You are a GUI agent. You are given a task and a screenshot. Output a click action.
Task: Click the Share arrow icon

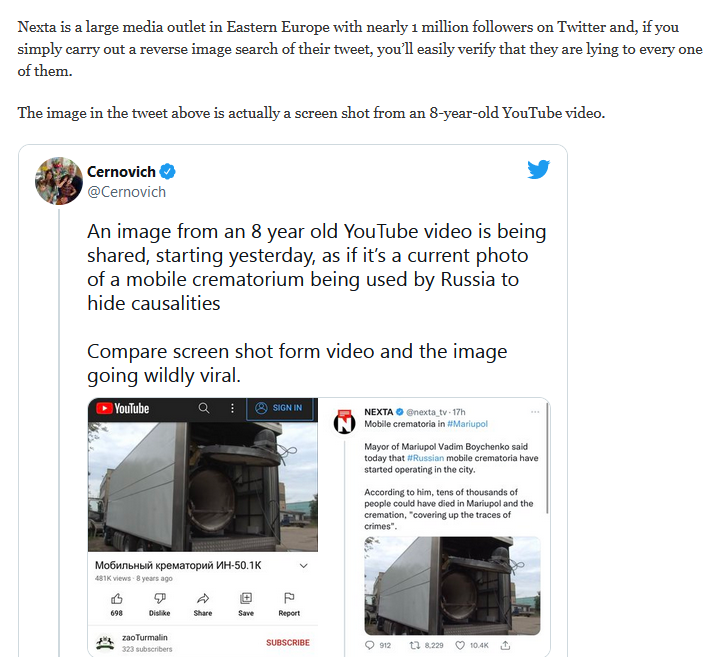203,599
